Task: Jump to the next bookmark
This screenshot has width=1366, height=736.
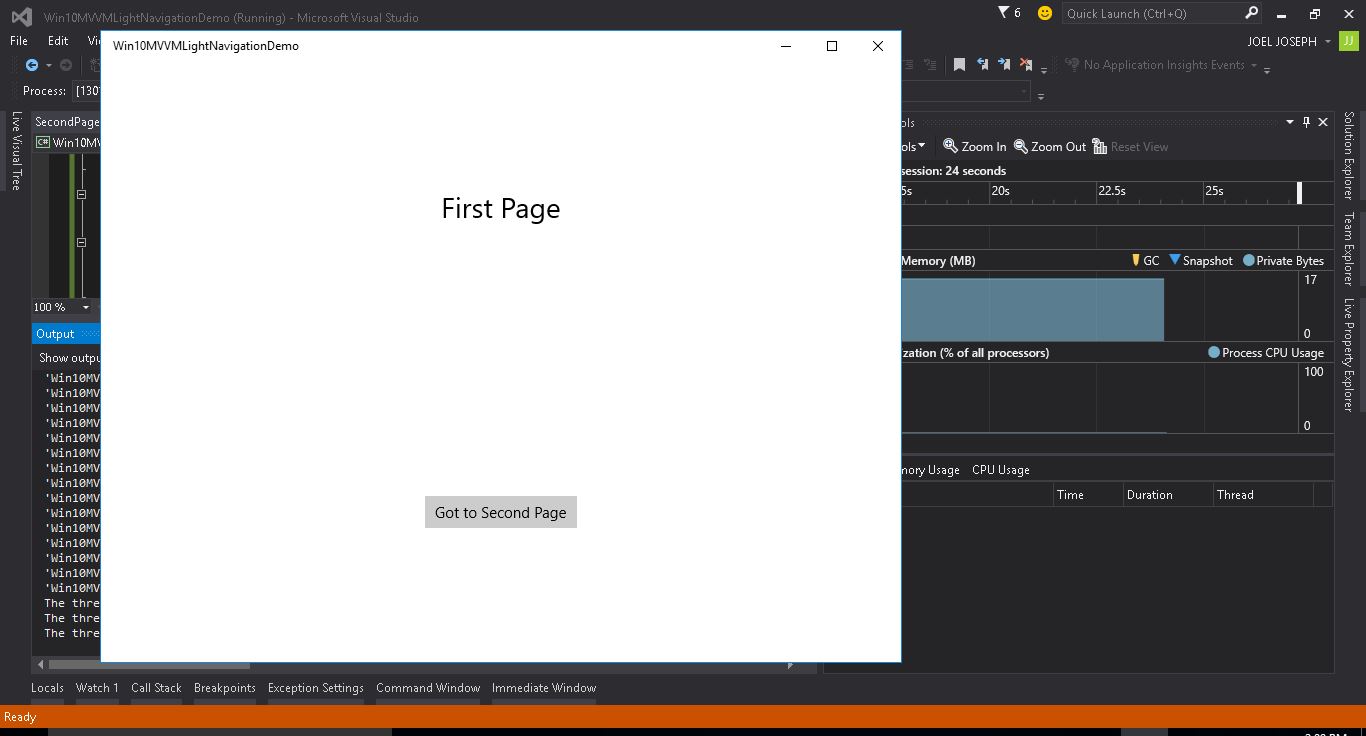Action: [x=1004, y=65]
